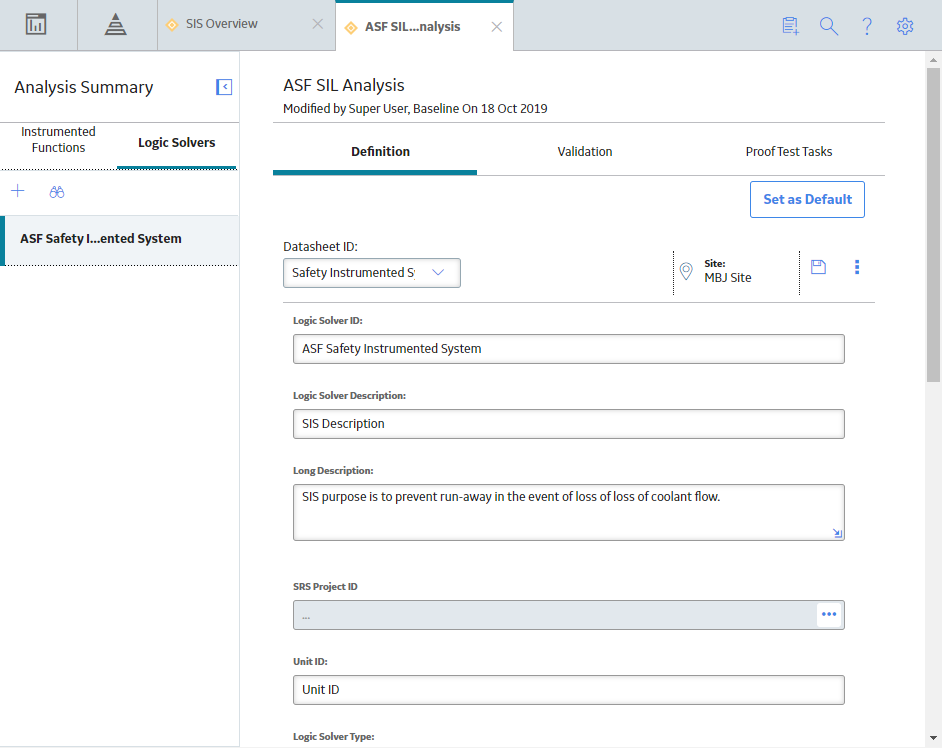Viewport: 942px width, 748px height.
Task: Click the Unit ID input field
Action: [x=568, y=690]
